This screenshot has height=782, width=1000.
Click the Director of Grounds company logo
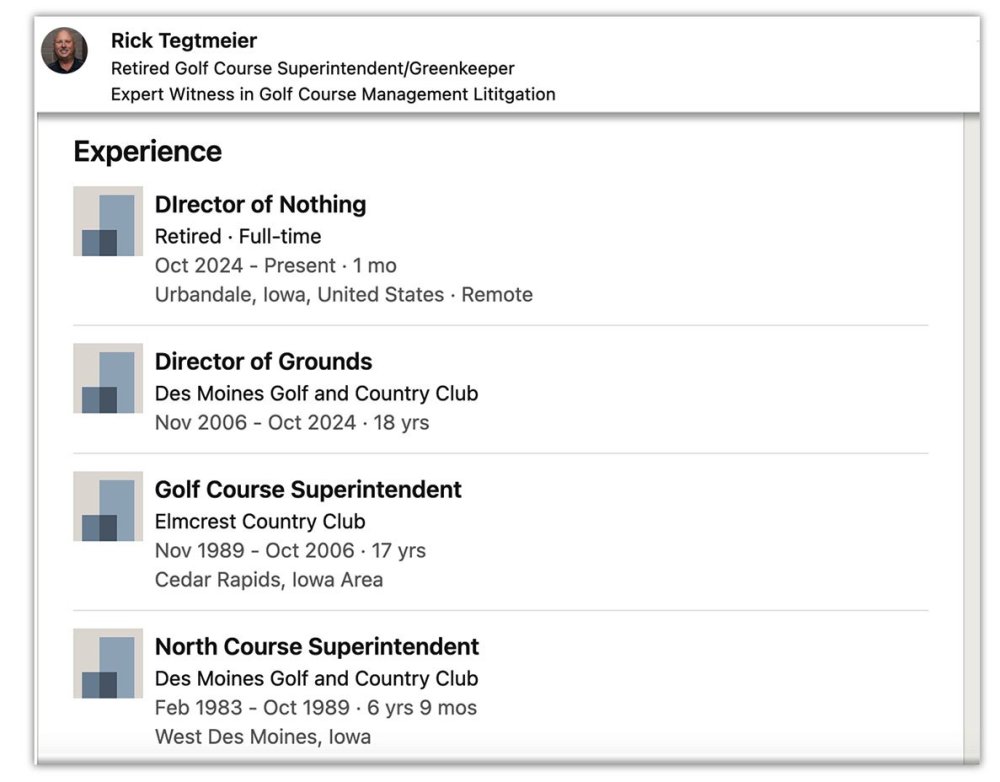(x=108, y=378)
